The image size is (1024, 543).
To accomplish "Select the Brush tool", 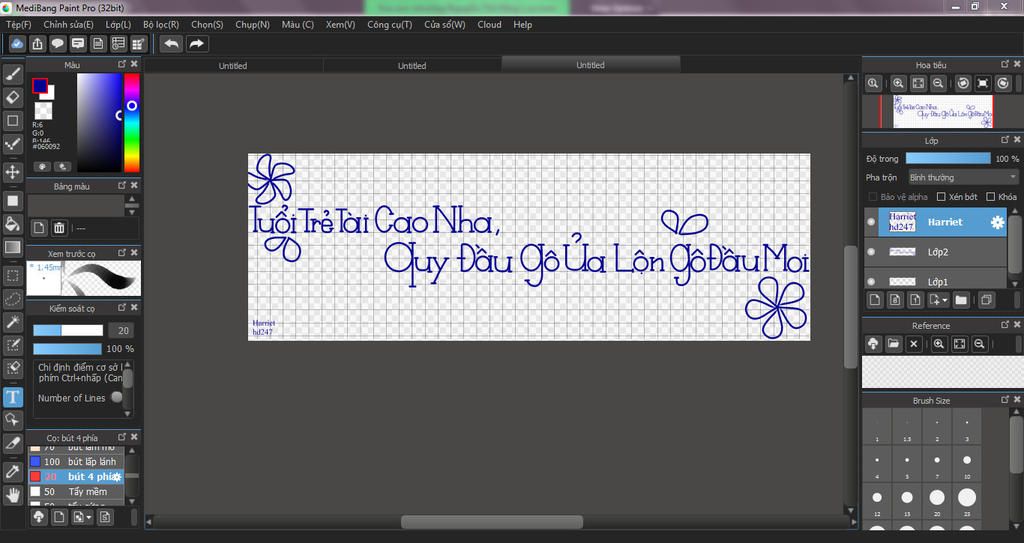I will click(x=12, y=74).
